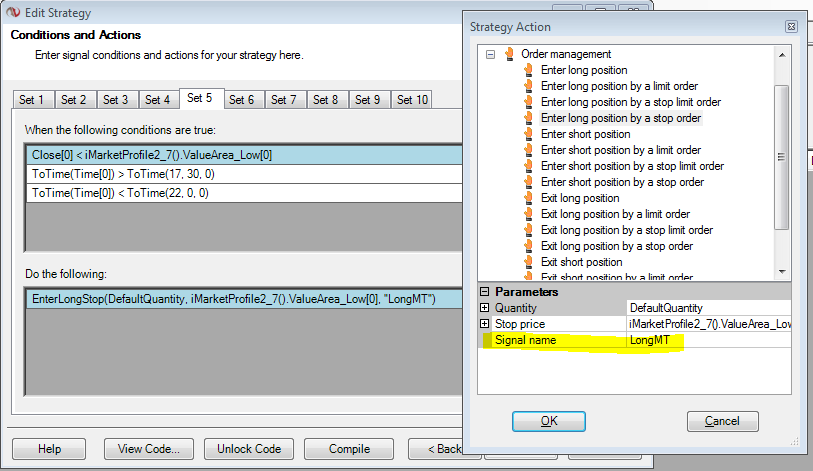Viewport: 813px width, 471px height.
Task: Click icon beside Enter short position
Action: point(528,134)
